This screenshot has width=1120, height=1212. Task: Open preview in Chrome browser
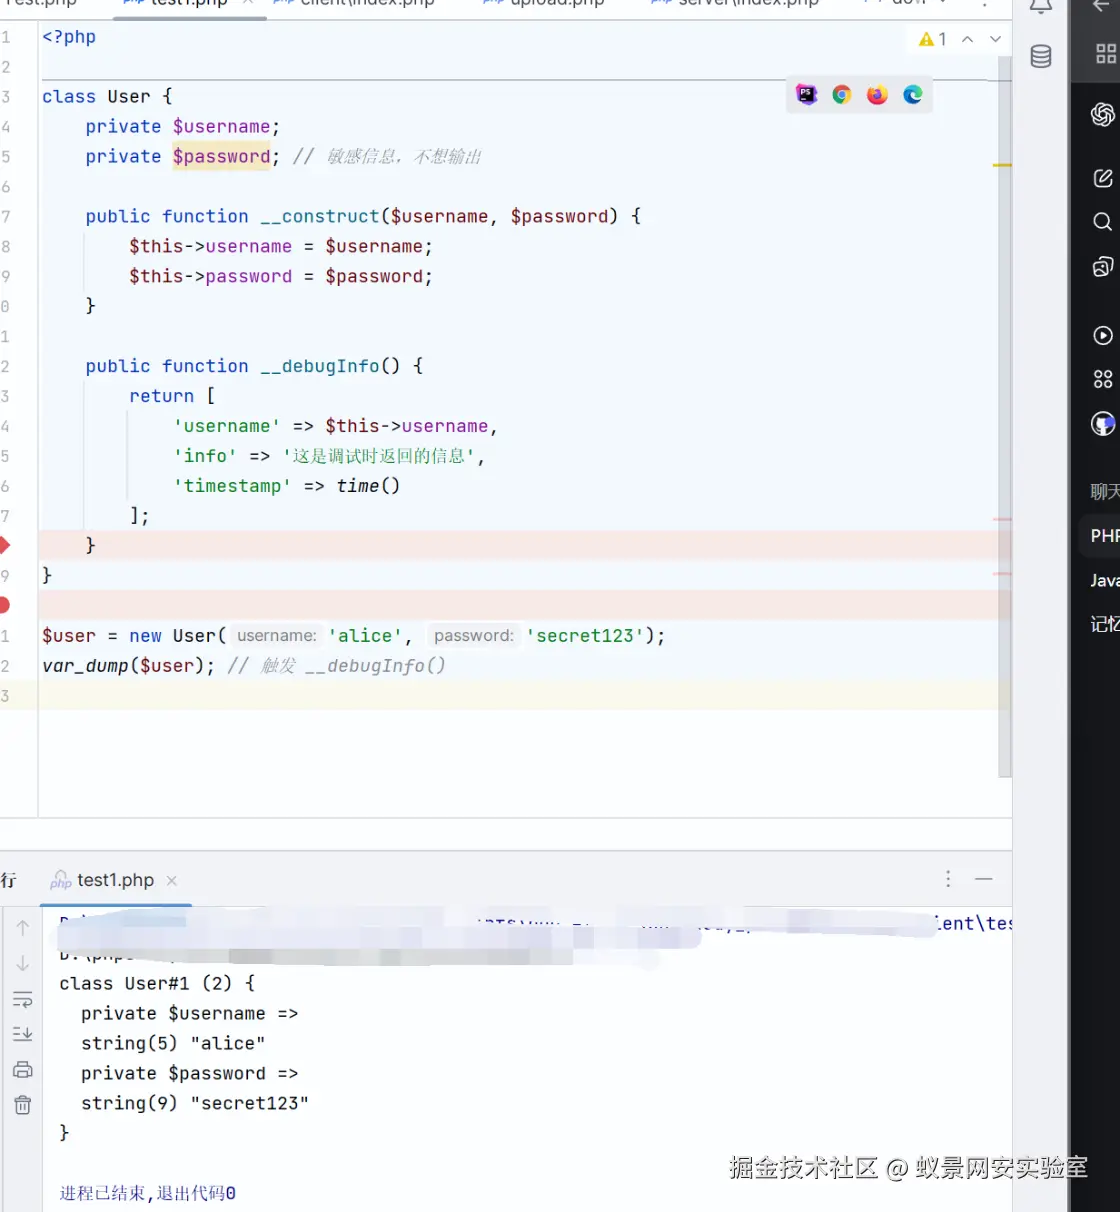click(x=842, y=95)
